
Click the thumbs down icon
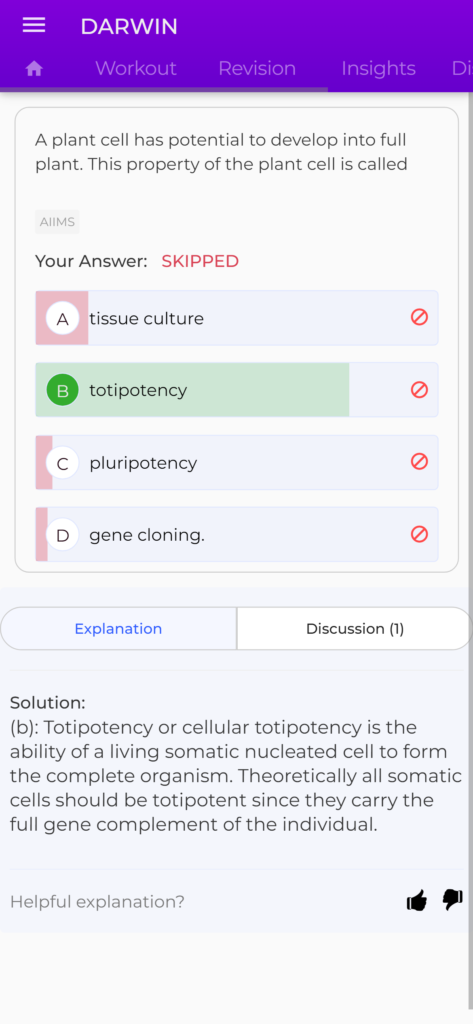(x=452, y=900)
